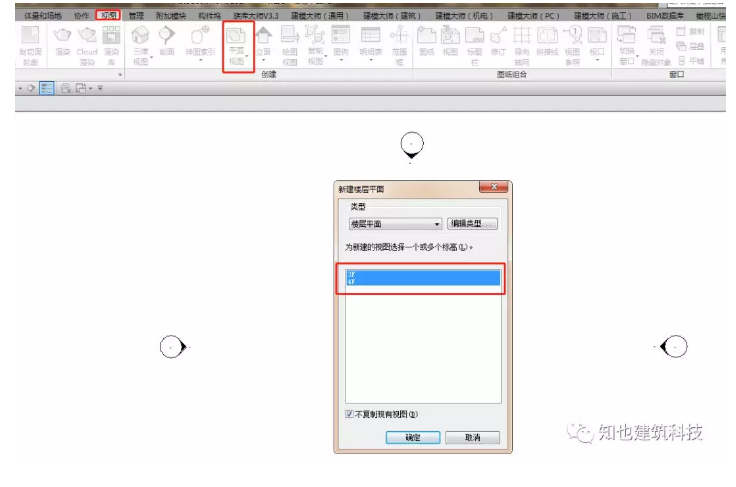The width and height of the screenshot is (736, 487).
Task: Click the highlighted quick access list icon
Action: pyautogui.click(x=46, y=88)
